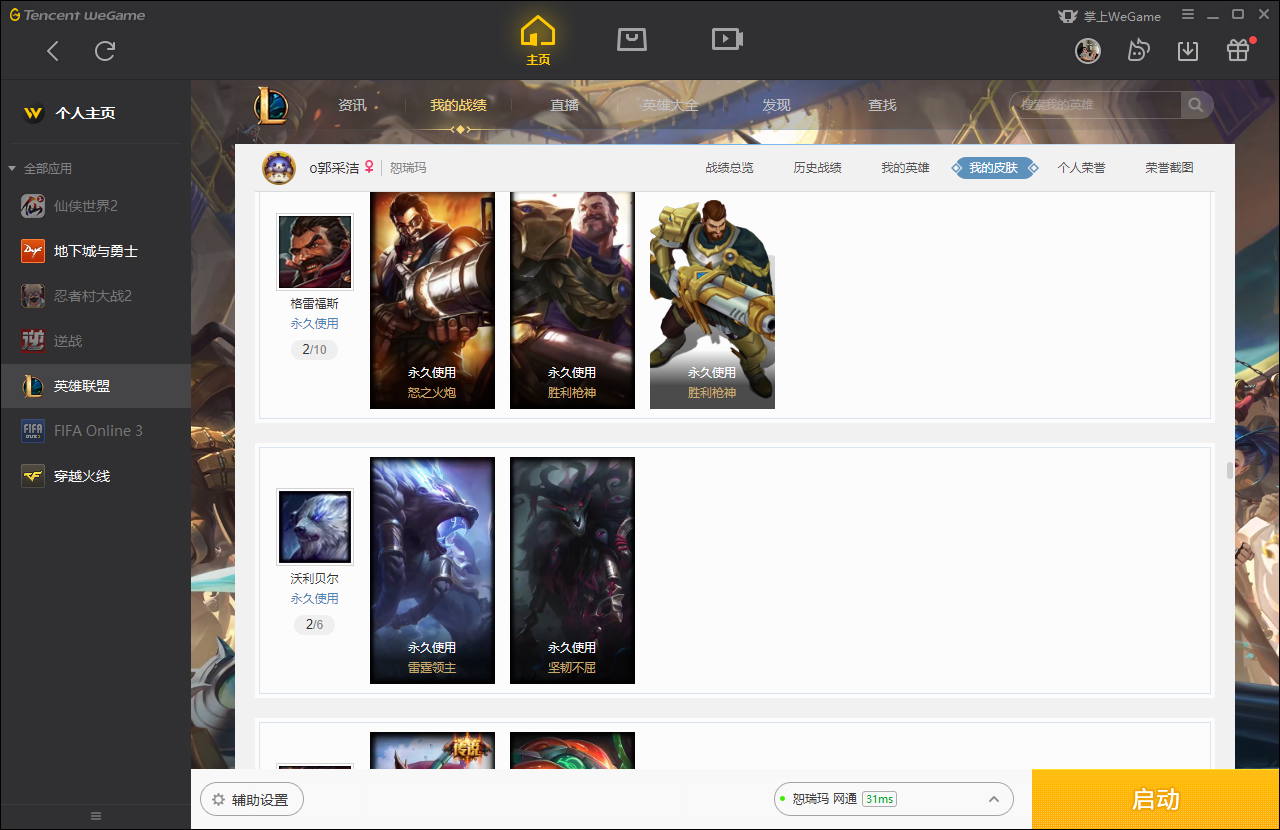The height and width of the screenshot is (830, 1280).
Task: Select 穿越火线 in sidebar
Action: pos(95,476)
